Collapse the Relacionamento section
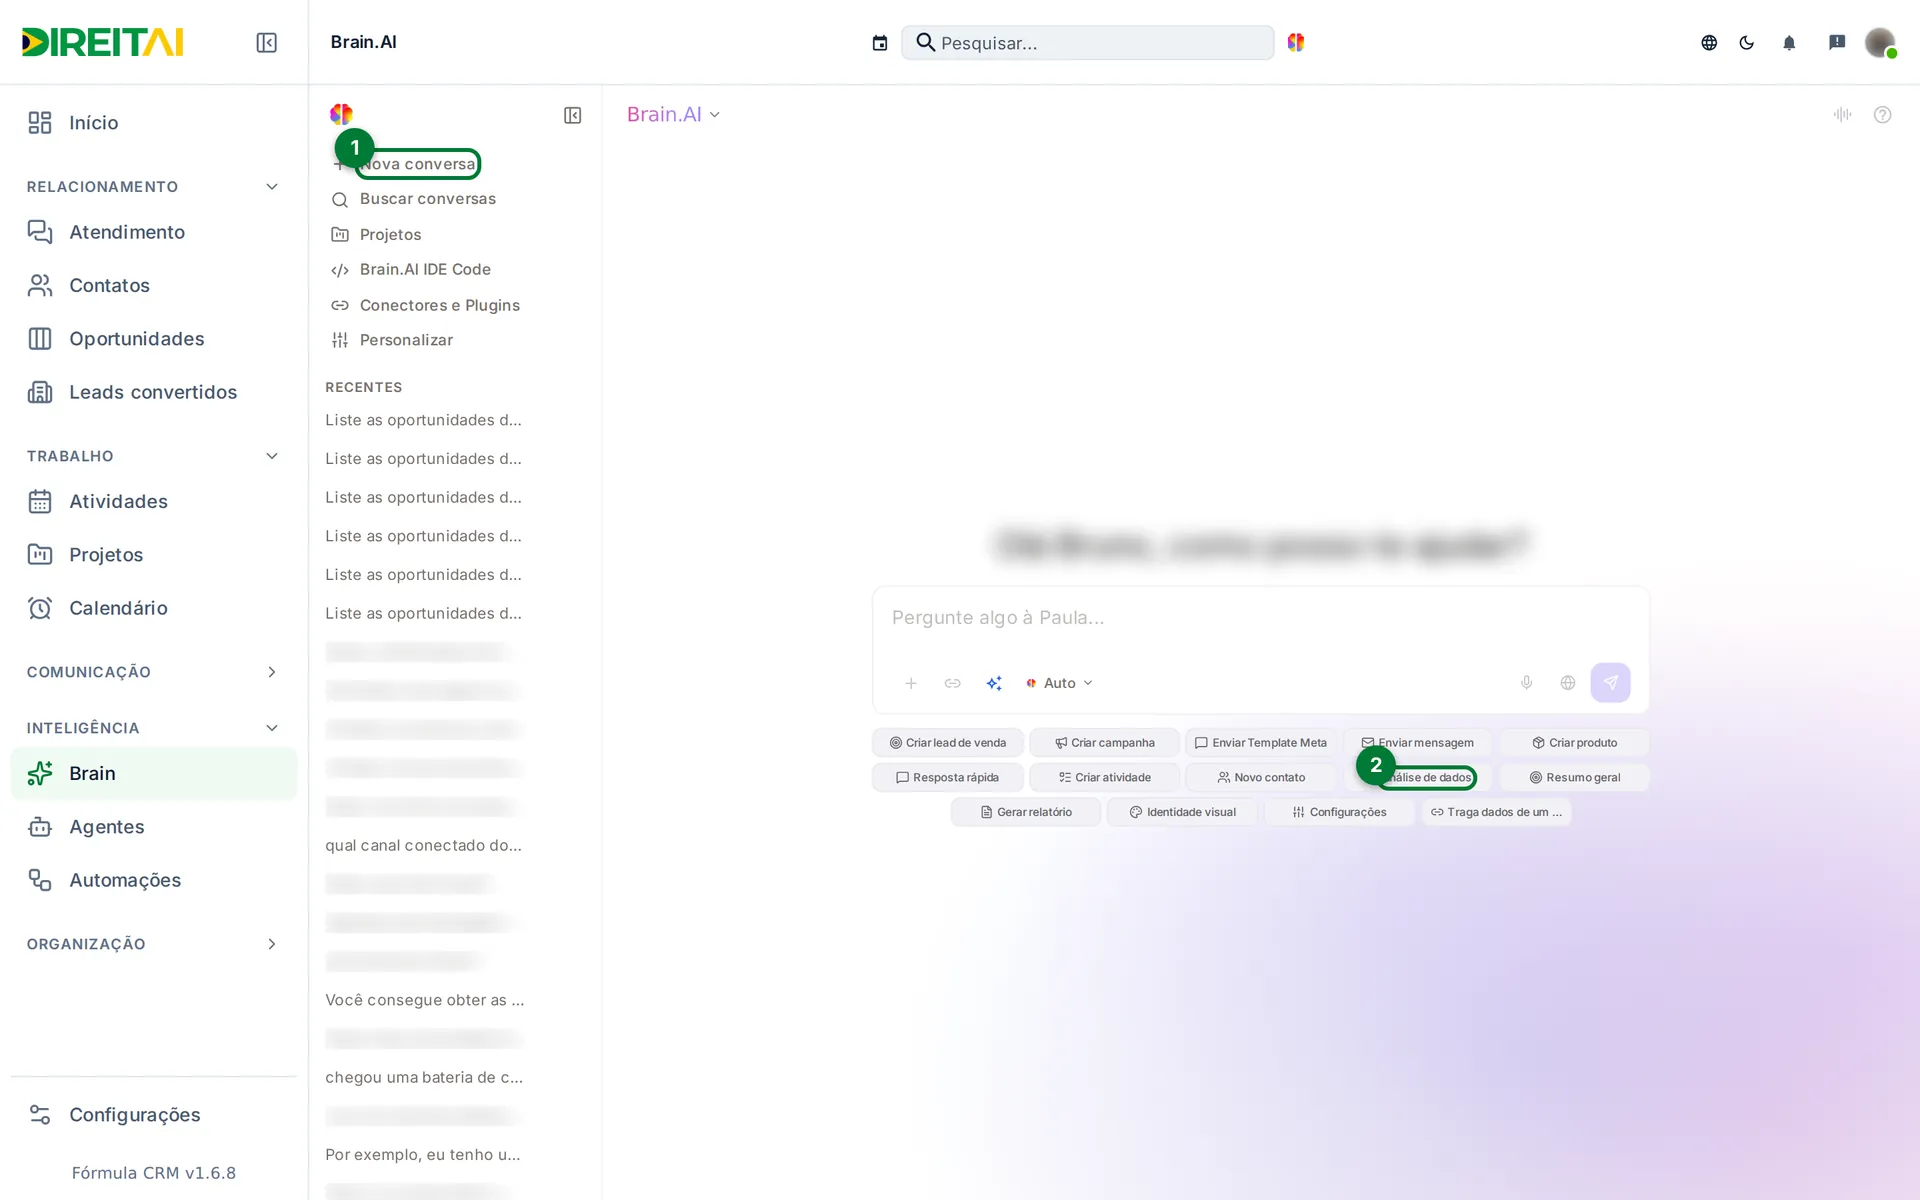The height and width of the screenshot is (1200, 1920). (272, 187)
